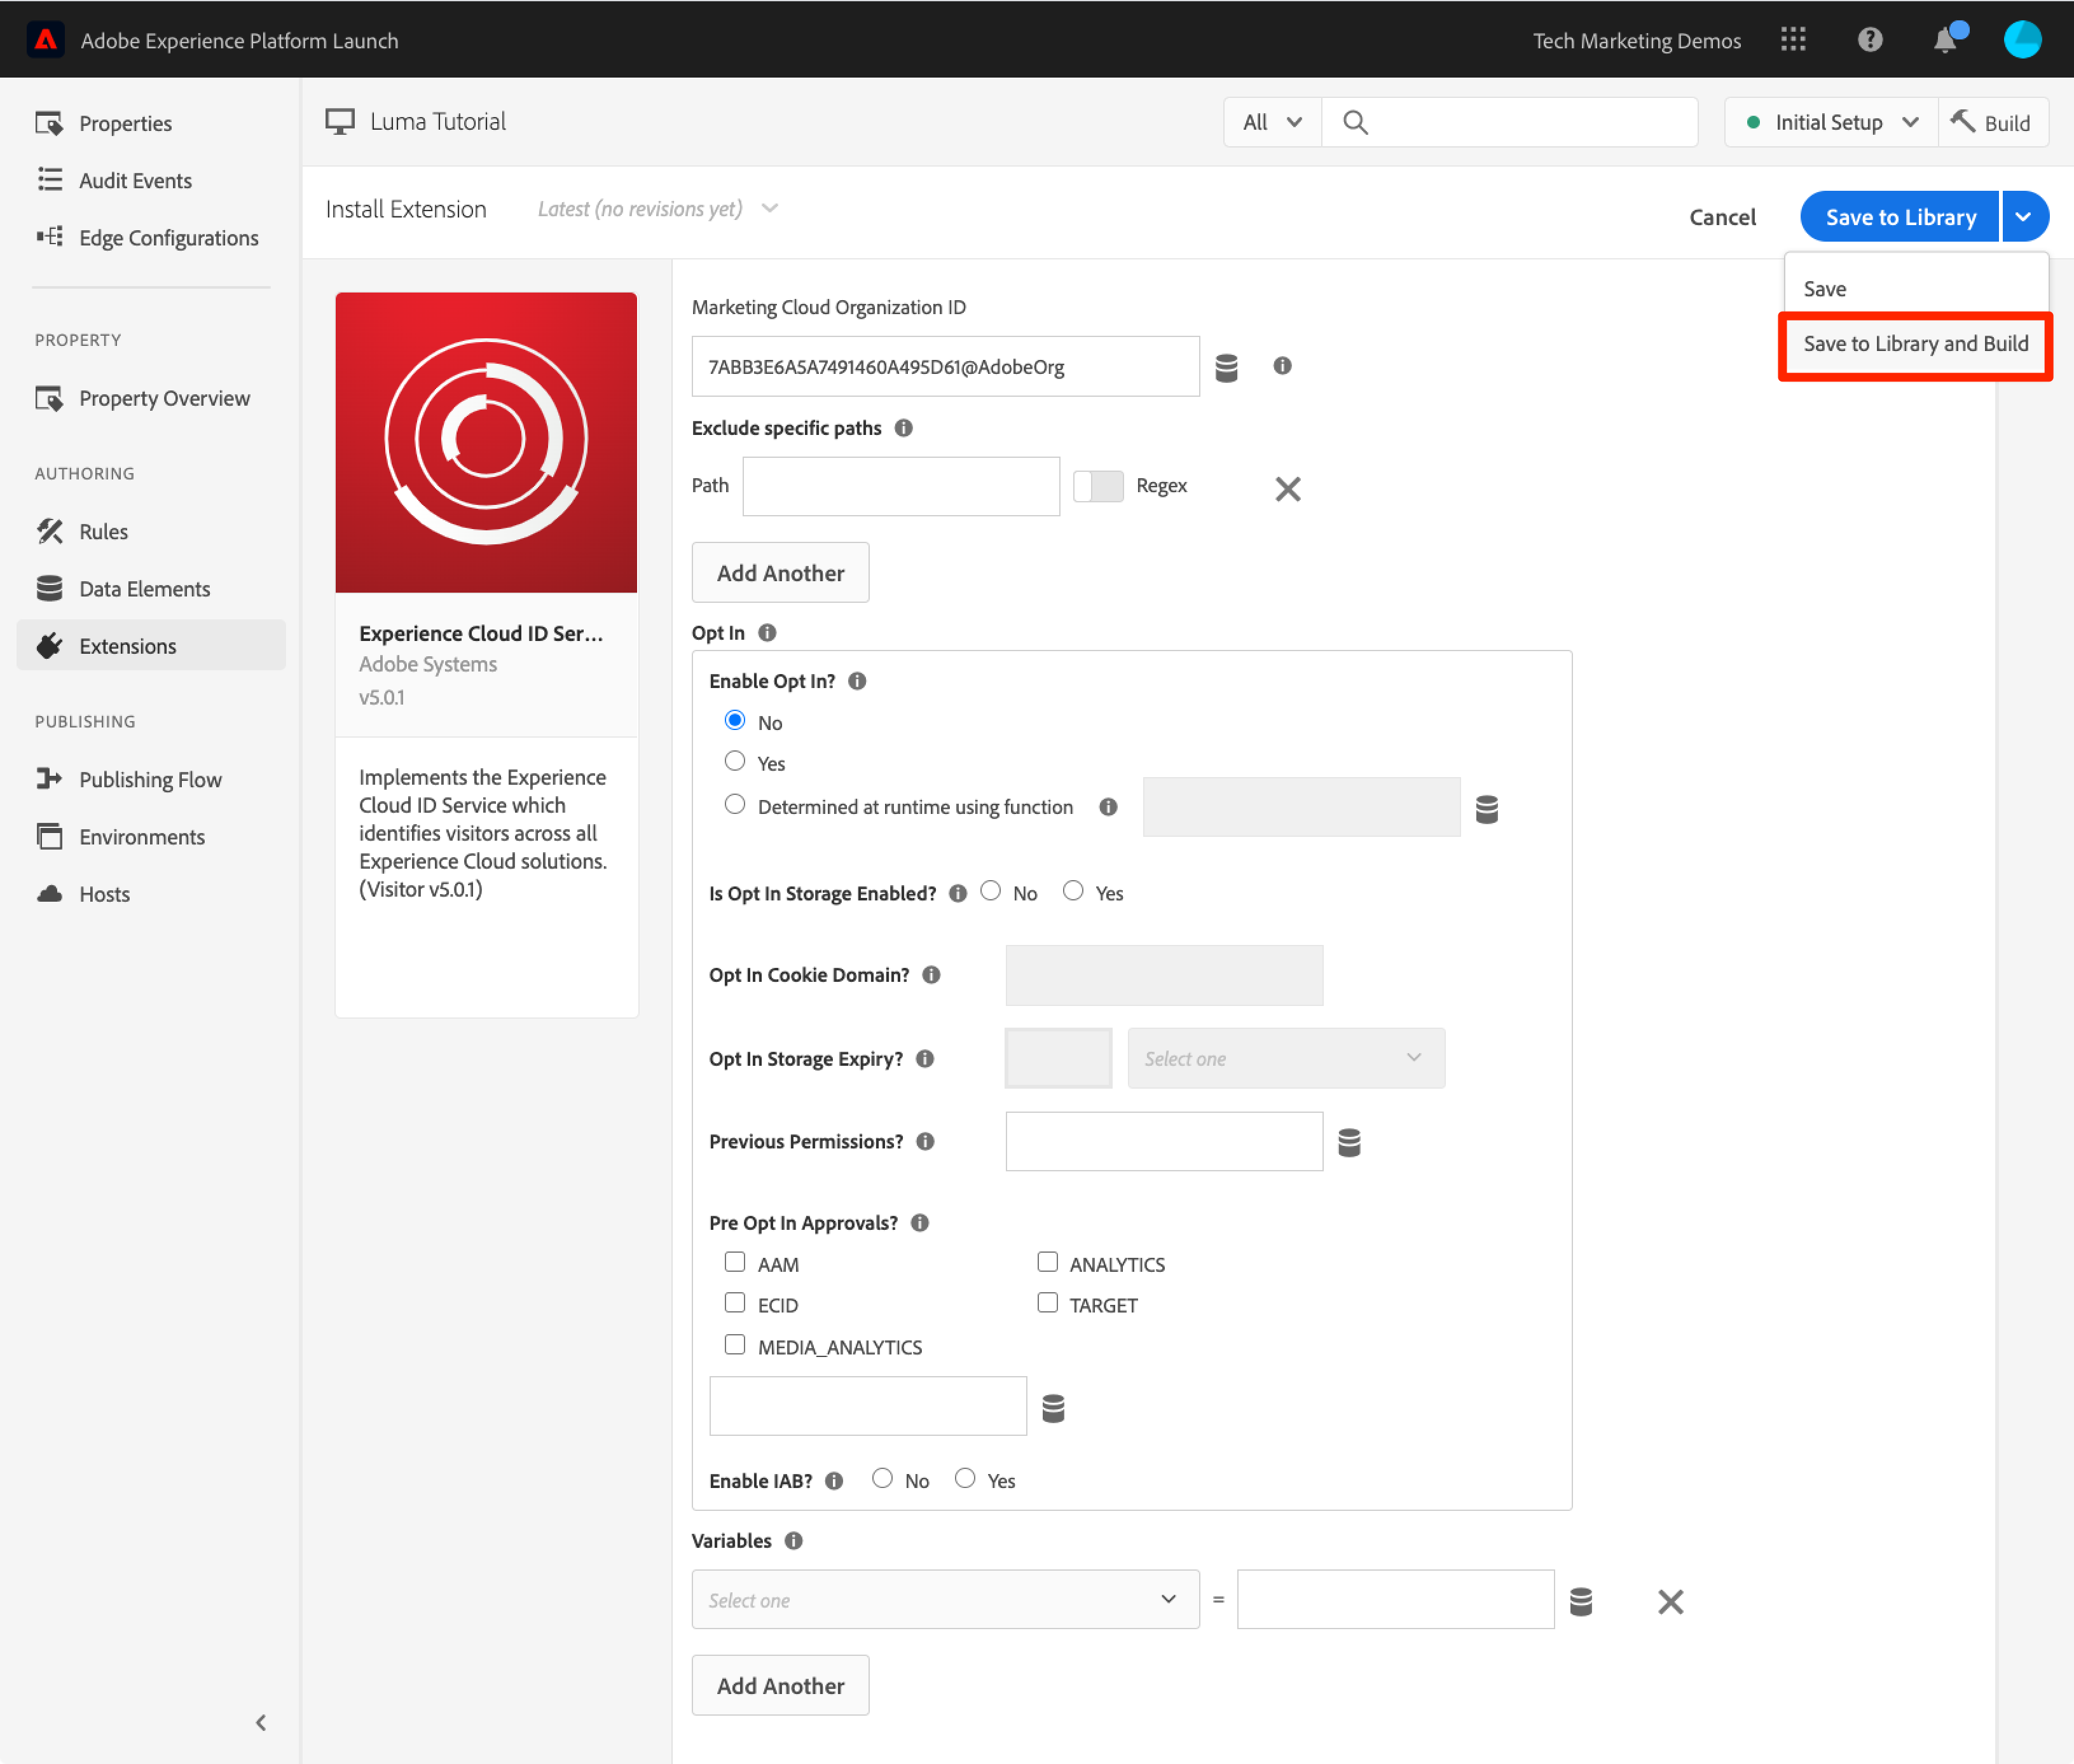
Task: Click info icon next to Exclude specific paths
Action: pos(904,428)
